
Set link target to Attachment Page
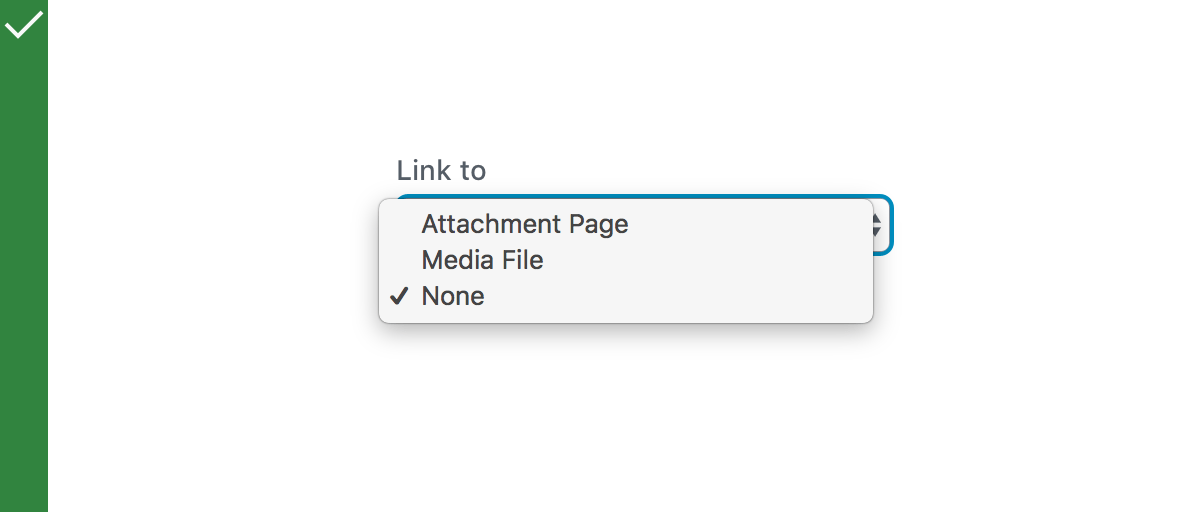(525, 224)
